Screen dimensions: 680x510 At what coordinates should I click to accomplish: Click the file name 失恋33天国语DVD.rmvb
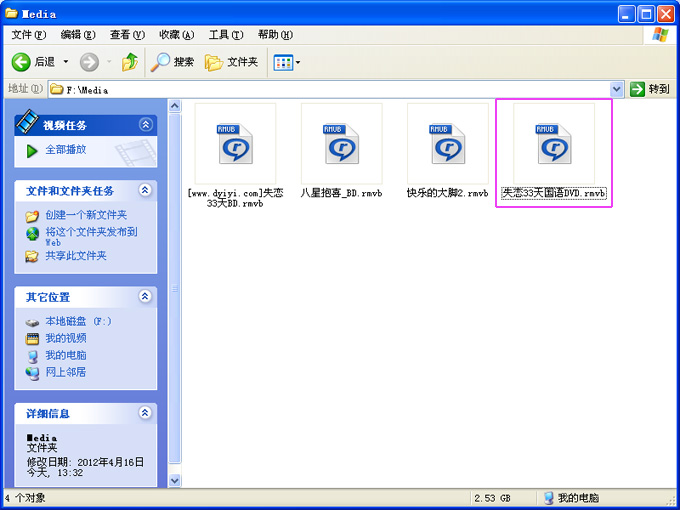[x=554, y=193]
